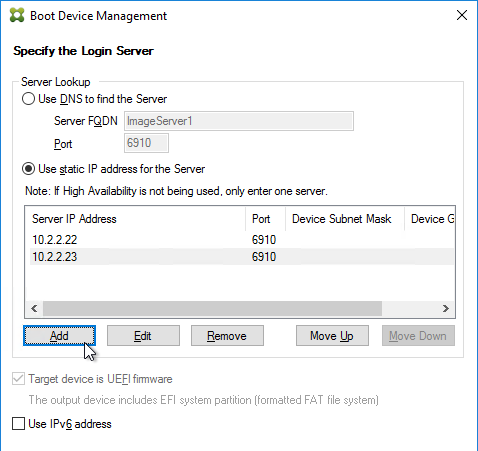Add a new login server
The width and height of the screenshot is (478, 451).
click(x=59, y=336)
